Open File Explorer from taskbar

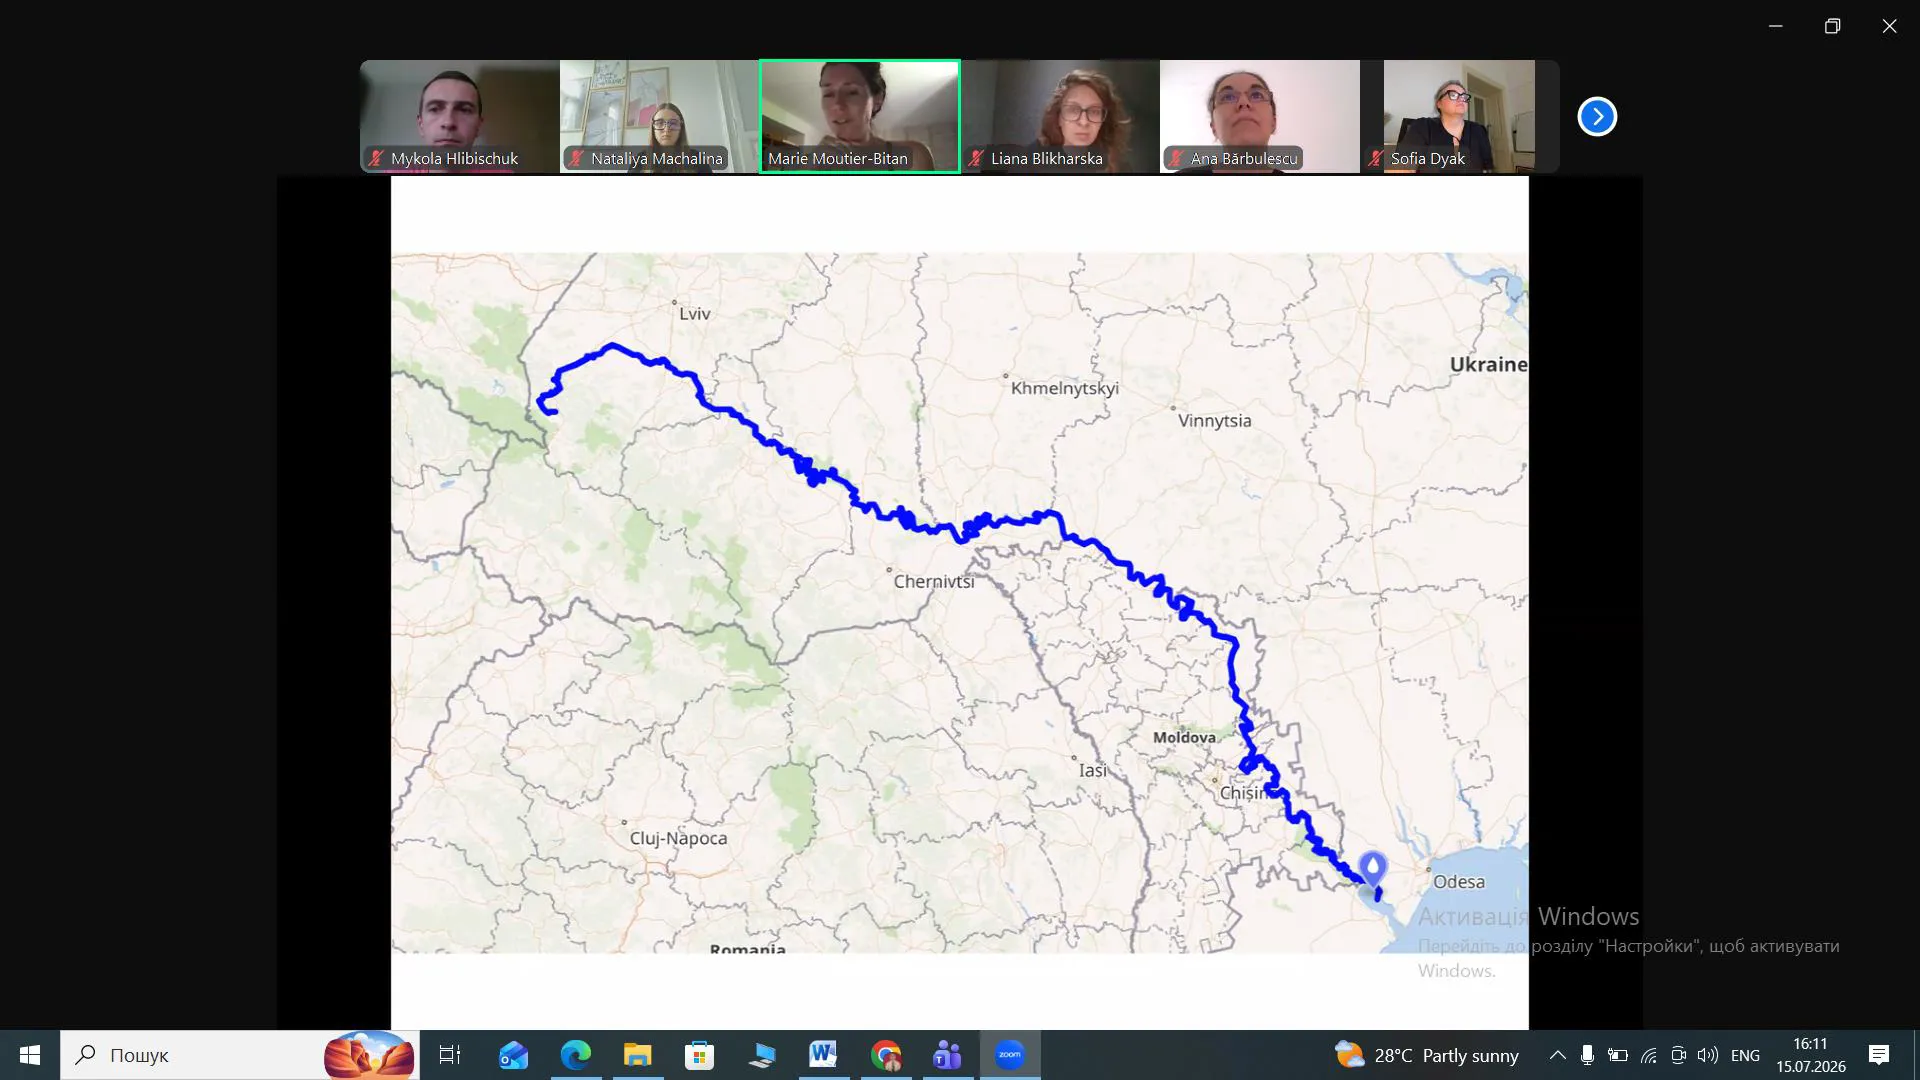(637, 1055)
